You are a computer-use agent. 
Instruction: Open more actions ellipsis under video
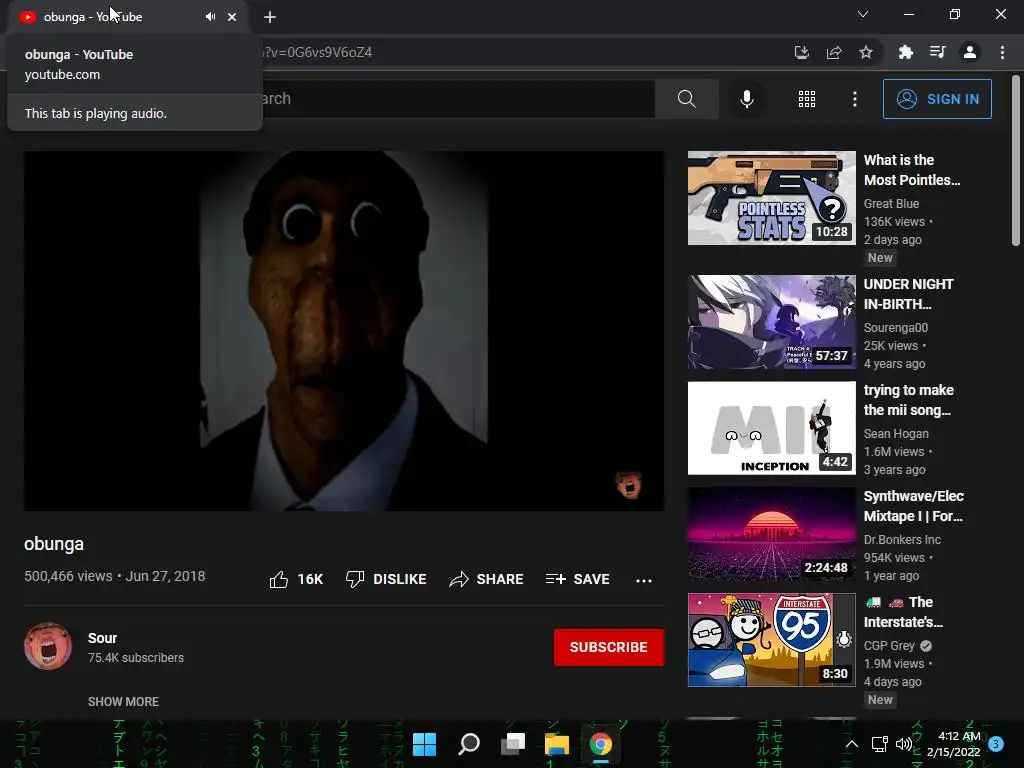[x=644, y=580]
